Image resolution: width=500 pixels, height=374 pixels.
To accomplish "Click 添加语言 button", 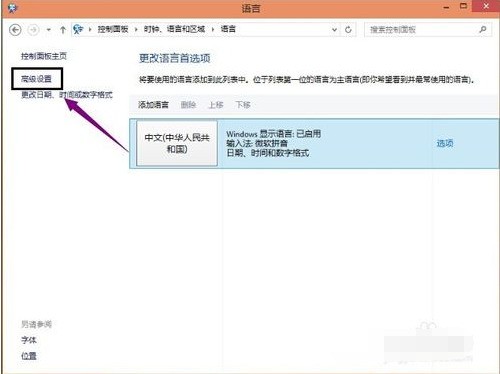I will pos(153,105).
